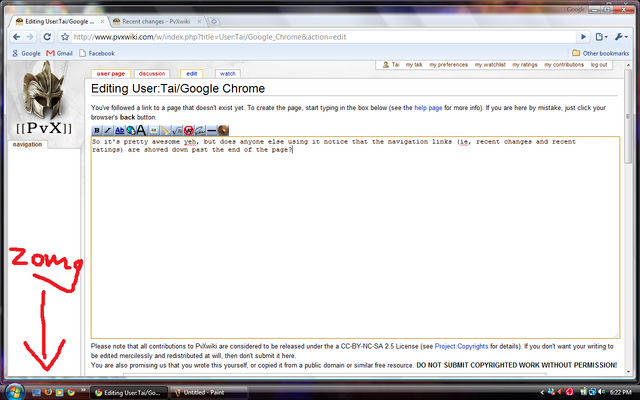The height and width of the screenshot is (400, 640).
Task: Switch to the Recent changes - PvXwiki tab
Action: [156, 21]
